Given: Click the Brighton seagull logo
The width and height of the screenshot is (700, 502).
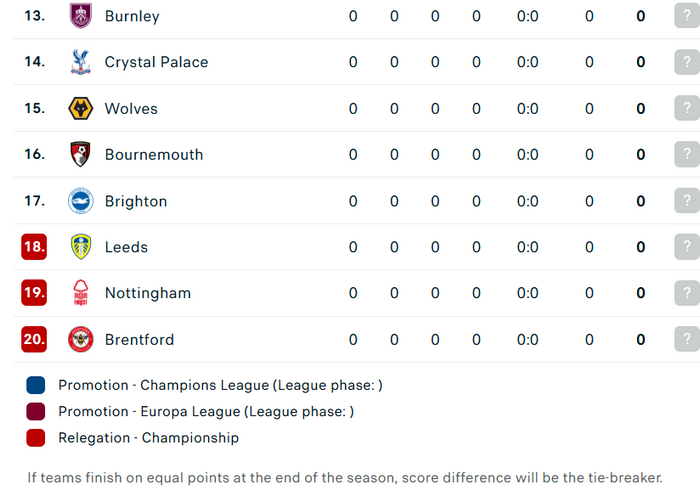Looking at the screenshot, I should coord(81,201).
